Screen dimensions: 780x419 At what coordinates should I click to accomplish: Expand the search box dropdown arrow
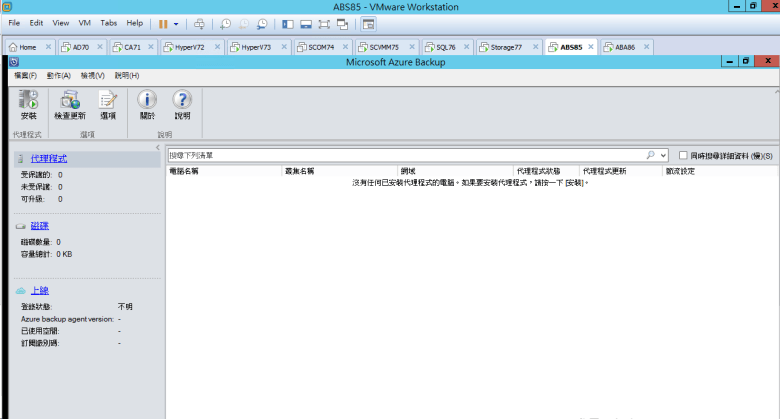coord(663,156)
